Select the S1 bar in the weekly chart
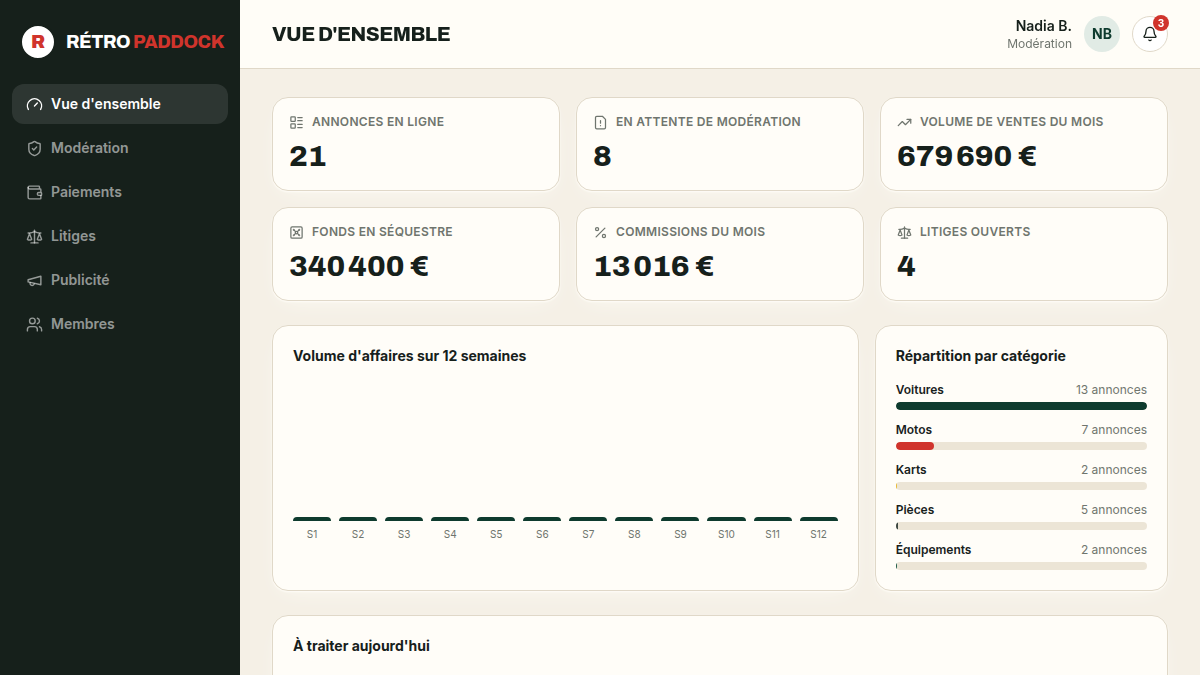This screenshot has height=675, width=1200. 312,519
